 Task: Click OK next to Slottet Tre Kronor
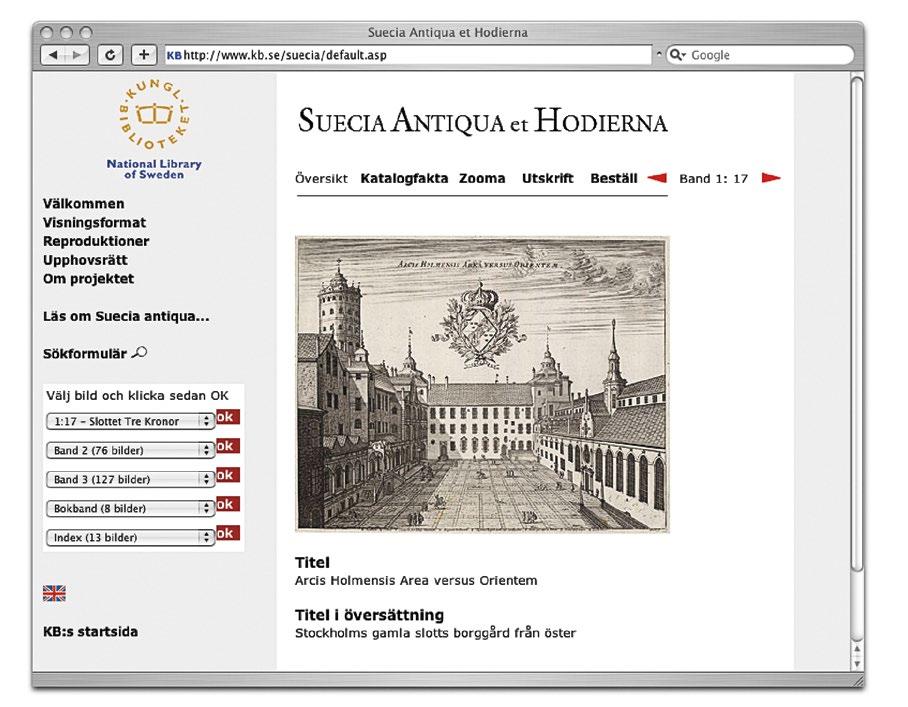click(x=228, y=417)
